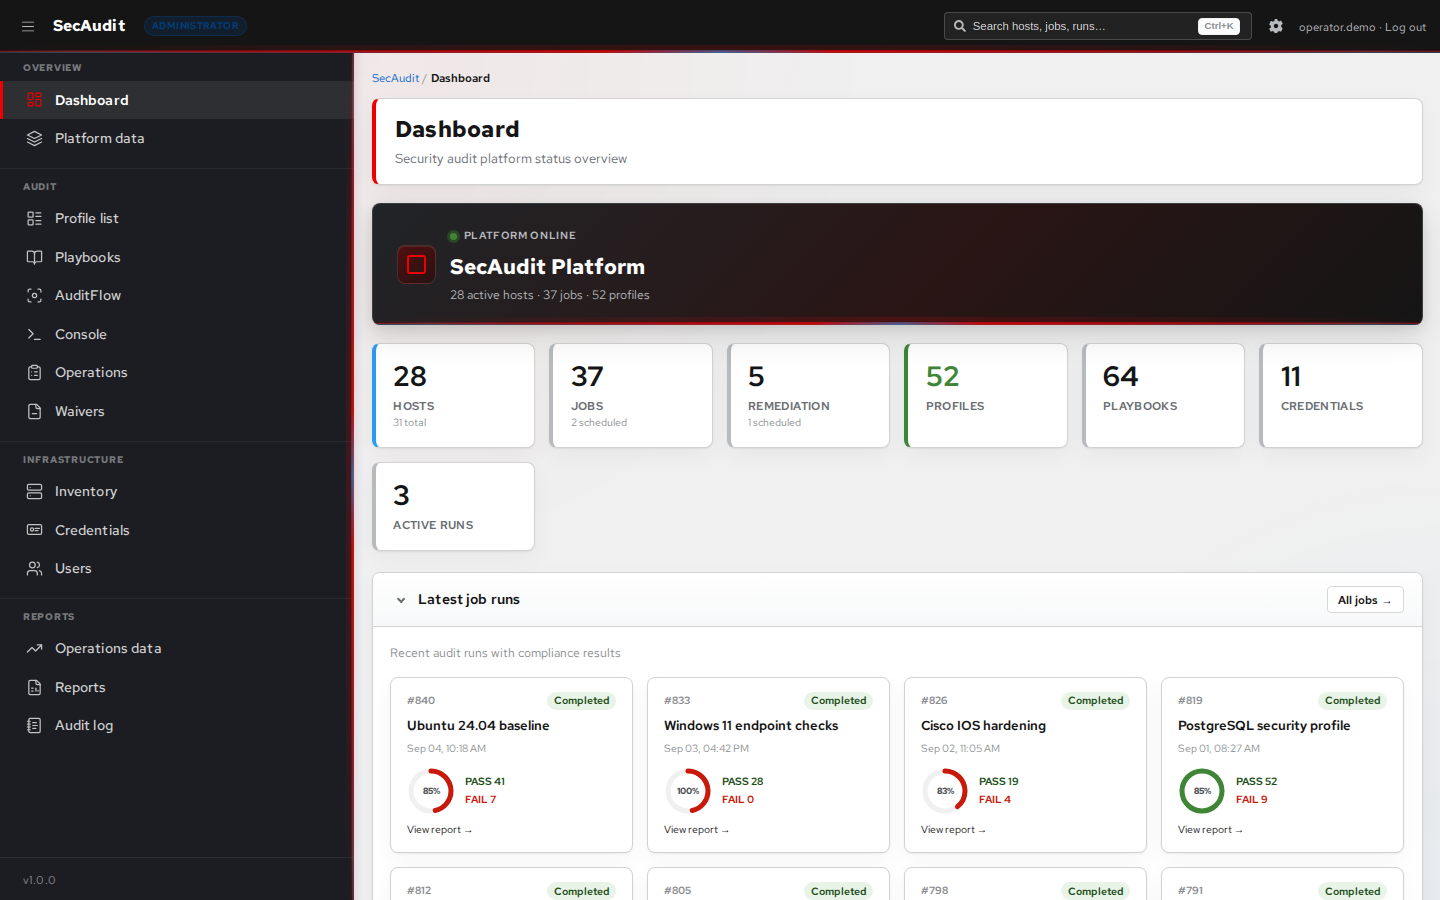Image resolution: width=1440 pixels, height=900 pixels.
Task: Click the Ctrl+K shortcut badge
Action: [1219, 26]
